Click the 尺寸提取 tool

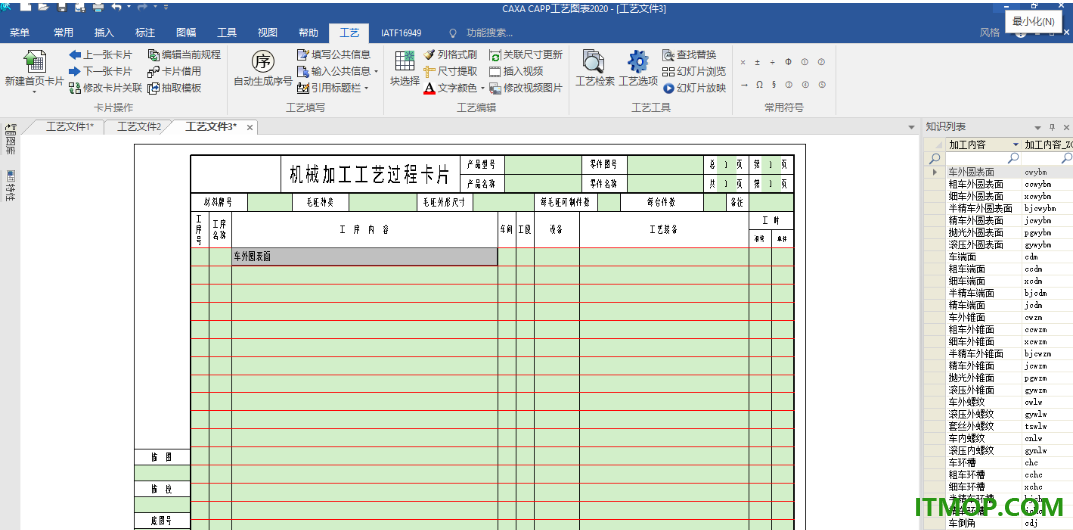pos(450,71)
